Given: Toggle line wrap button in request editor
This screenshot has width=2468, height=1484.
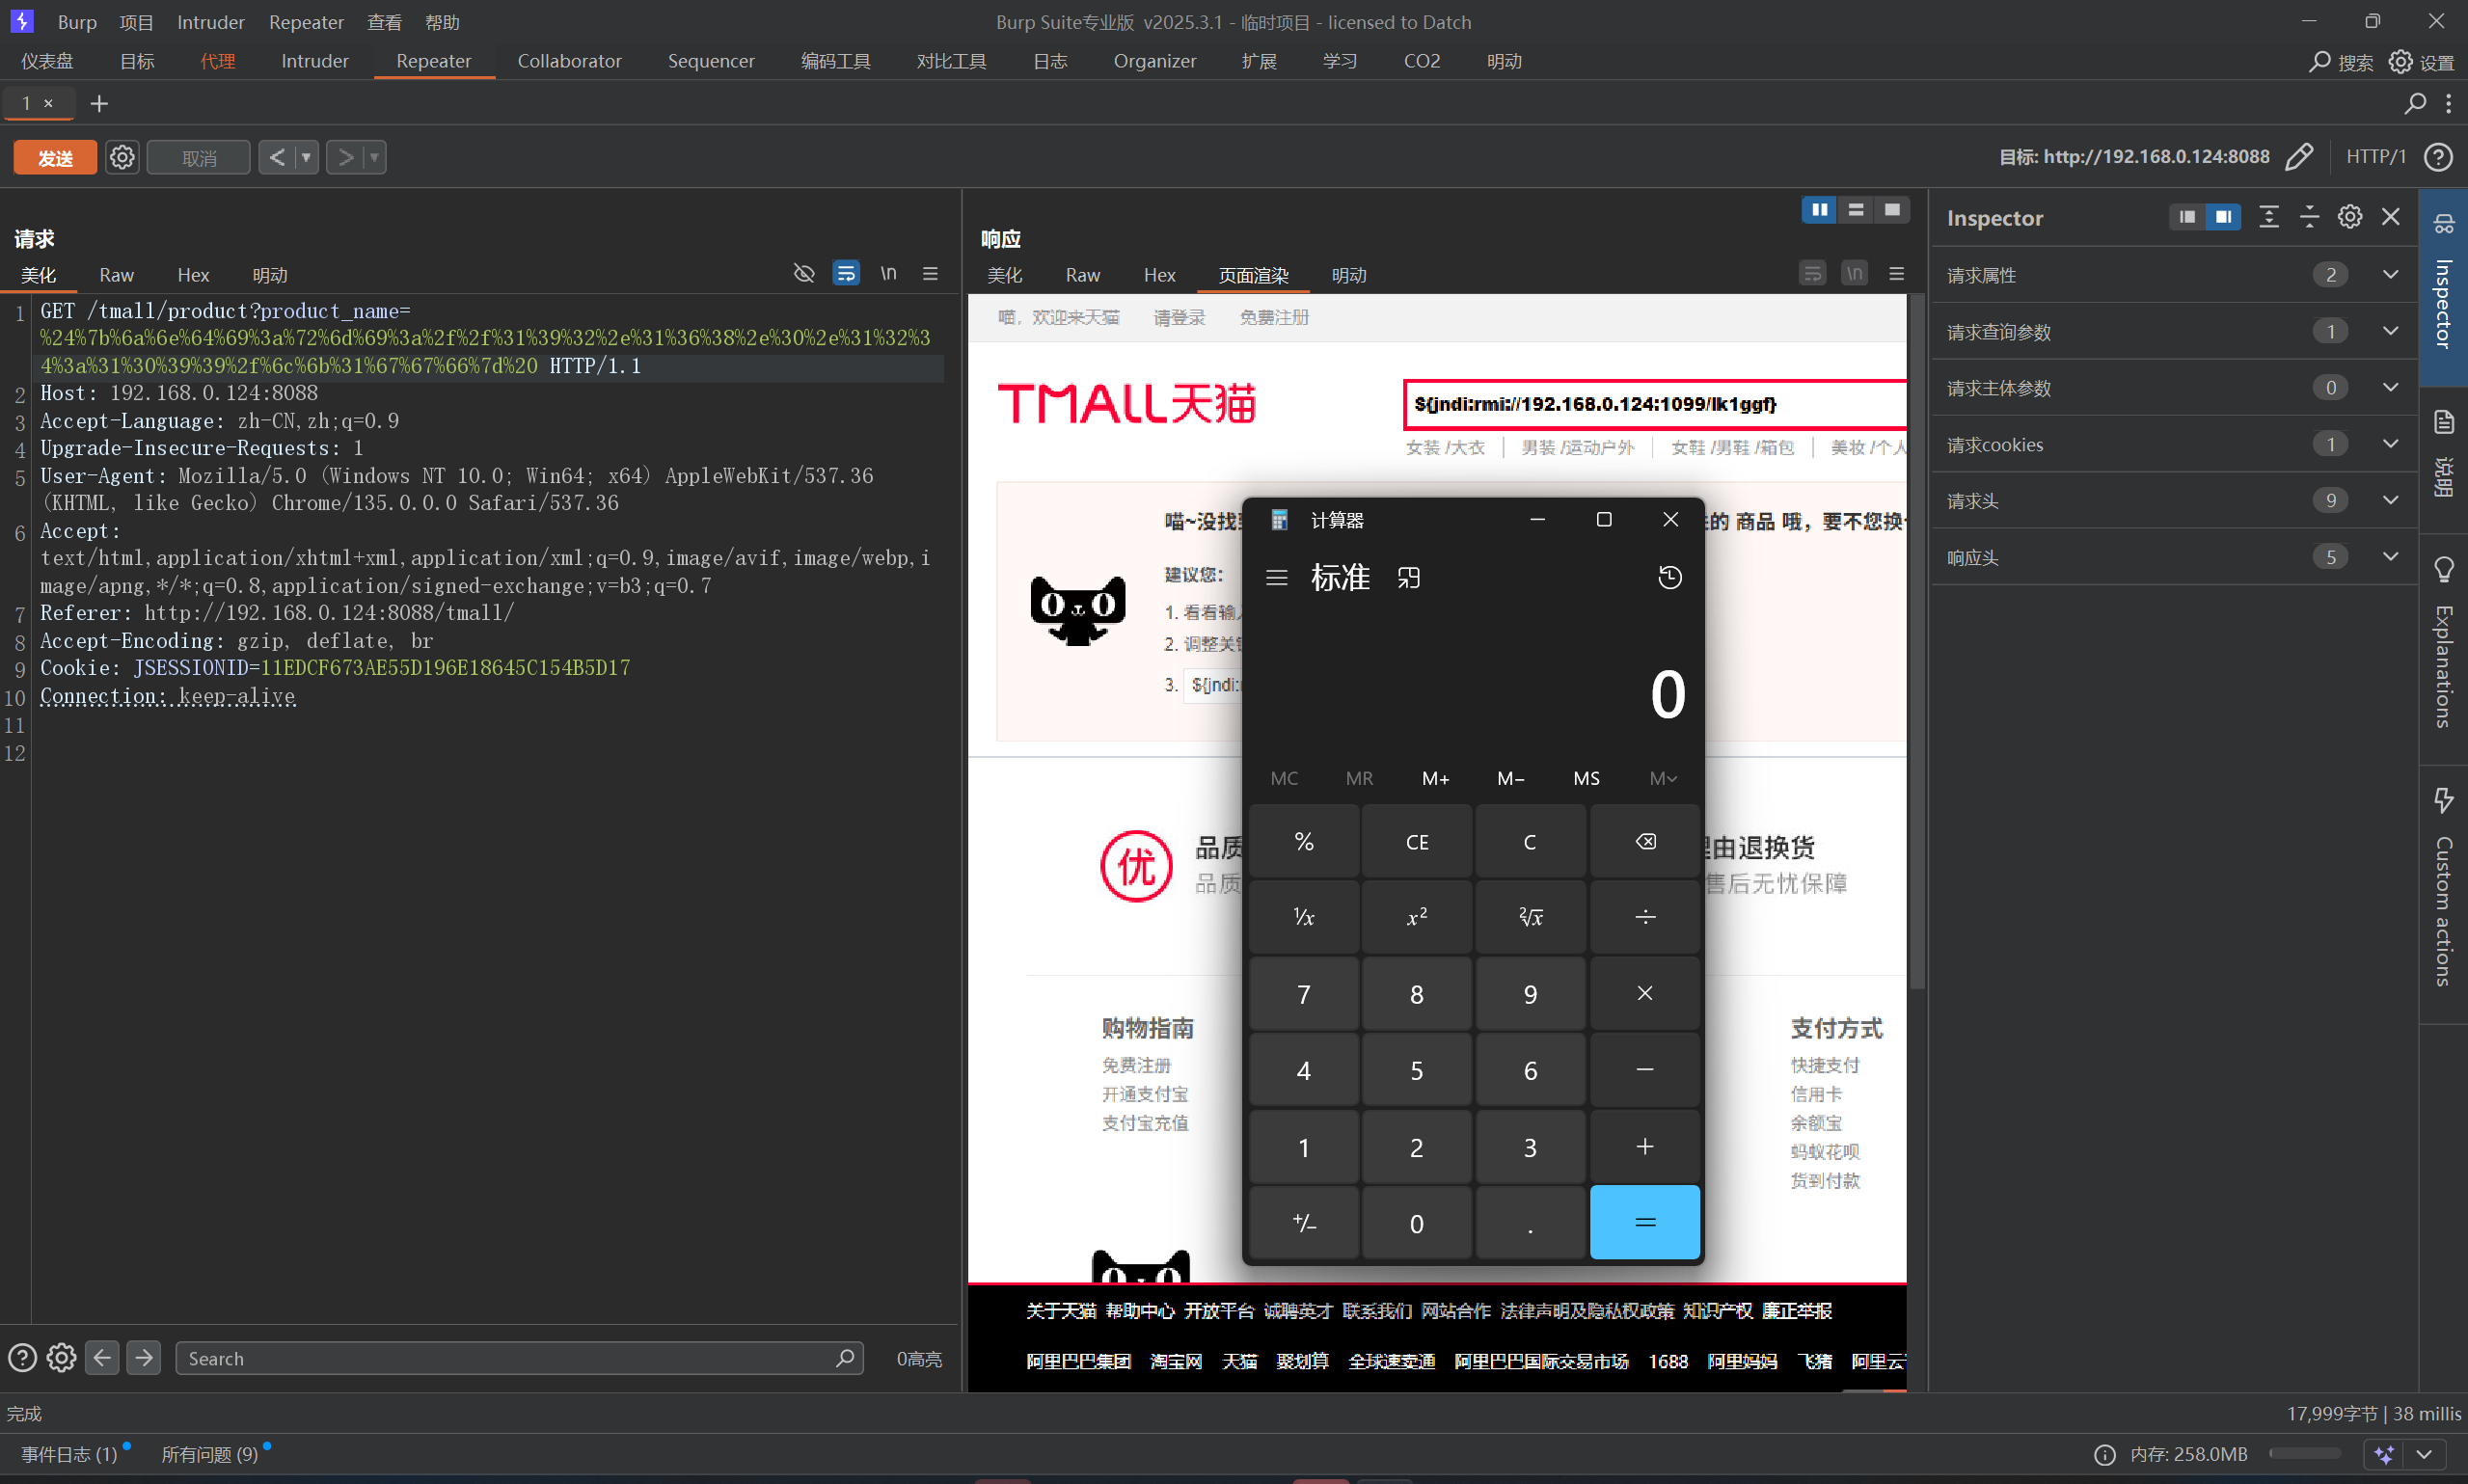Looking at the screenshot, I should [x=845, y=274].
